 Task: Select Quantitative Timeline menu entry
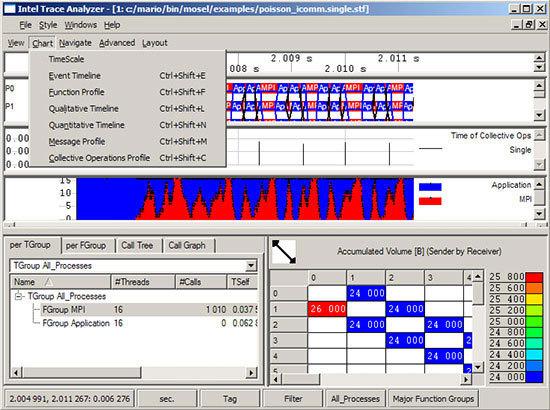(x=128, y=125)
